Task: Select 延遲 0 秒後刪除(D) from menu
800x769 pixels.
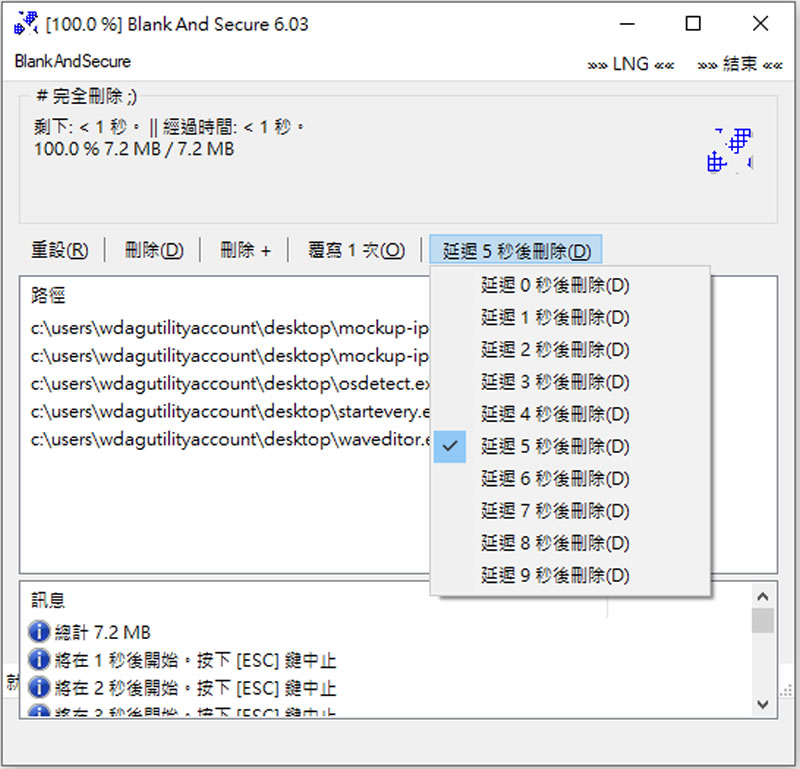Action: [x=571, y=285]
